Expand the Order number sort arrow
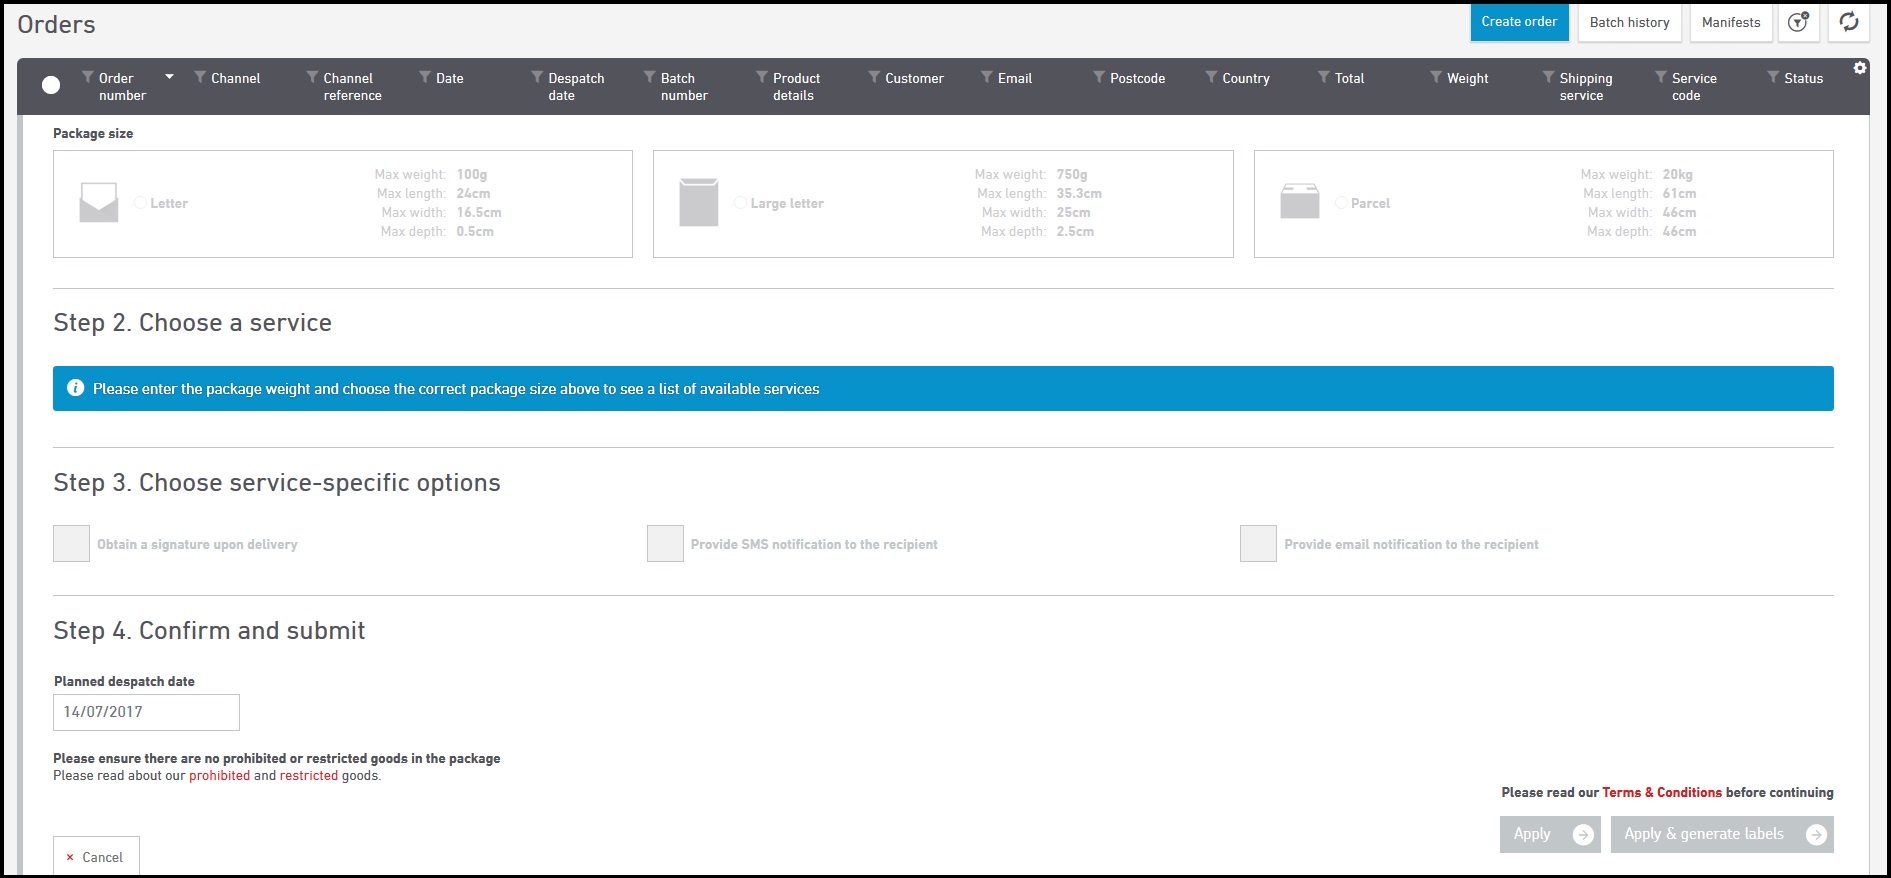 tap(169, 77)
